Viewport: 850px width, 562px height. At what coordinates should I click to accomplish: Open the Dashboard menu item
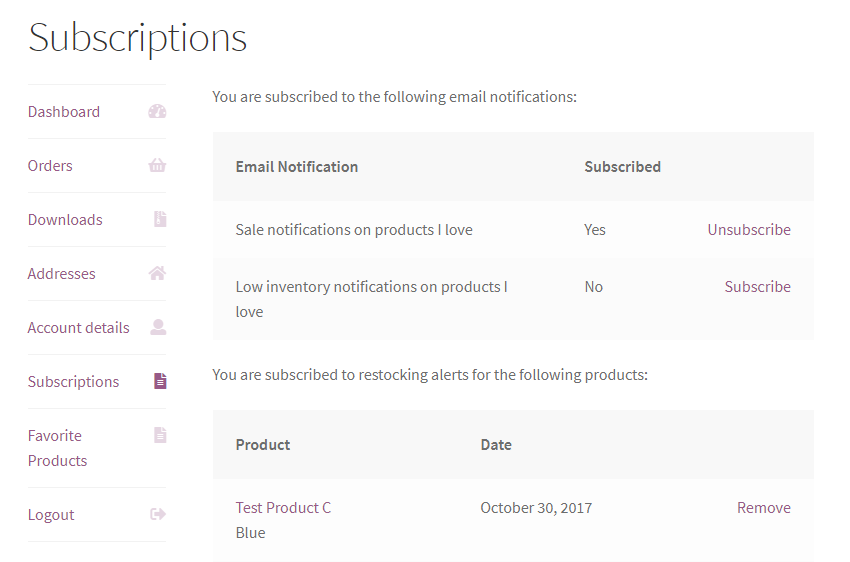[x=64, y=112]
